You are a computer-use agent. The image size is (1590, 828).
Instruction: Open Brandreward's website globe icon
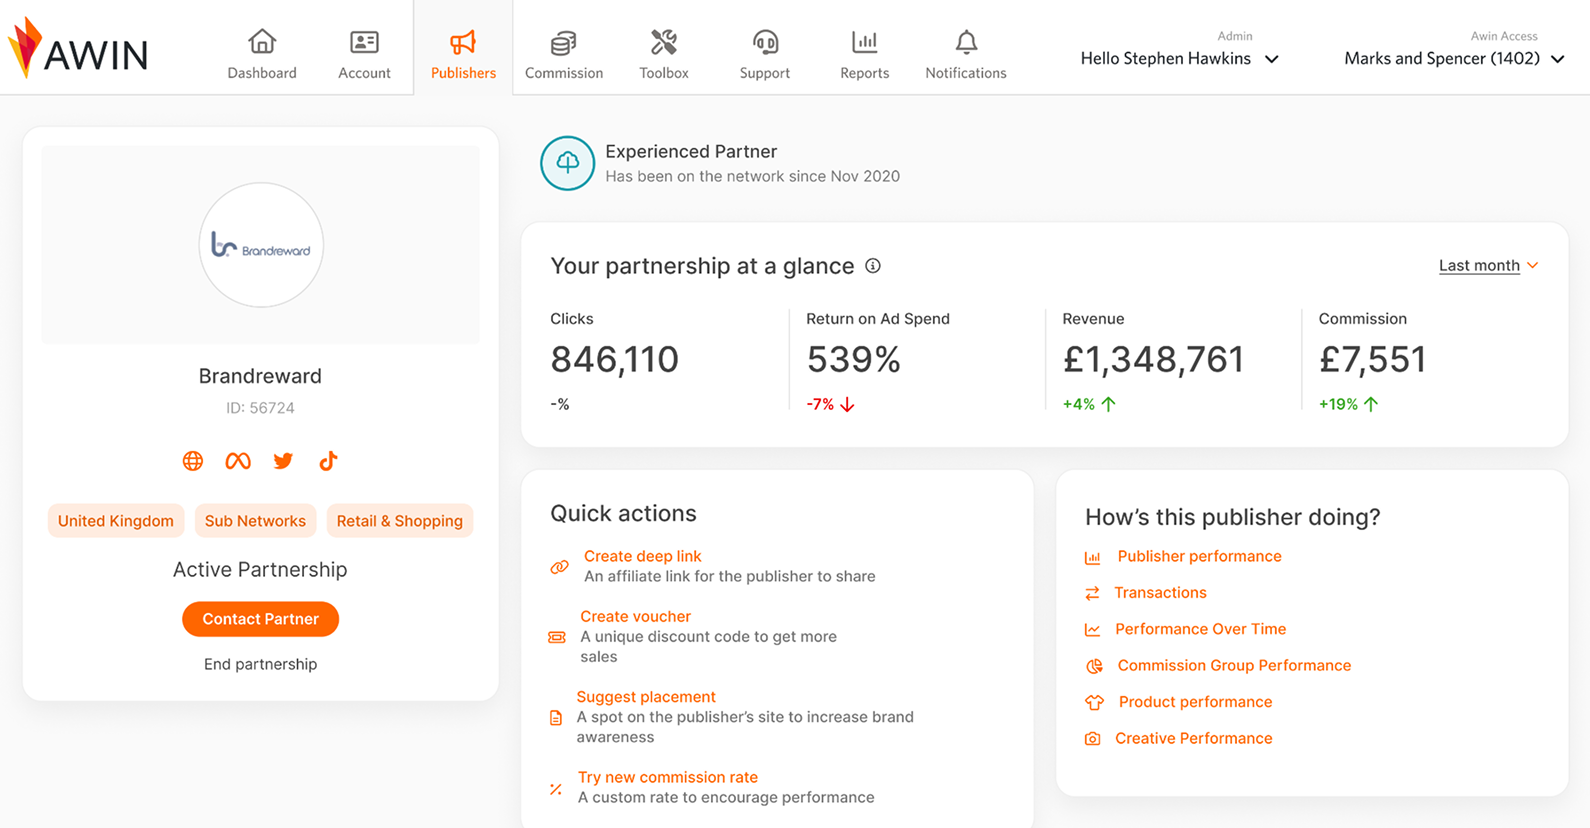[193, 461]
